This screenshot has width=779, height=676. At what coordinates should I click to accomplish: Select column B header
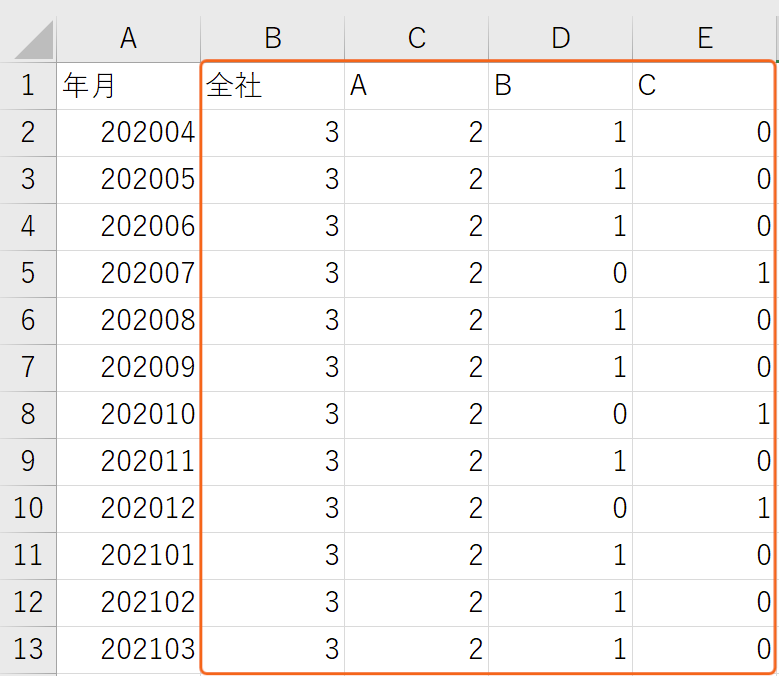pyautogui.click(x=273, y=39)
